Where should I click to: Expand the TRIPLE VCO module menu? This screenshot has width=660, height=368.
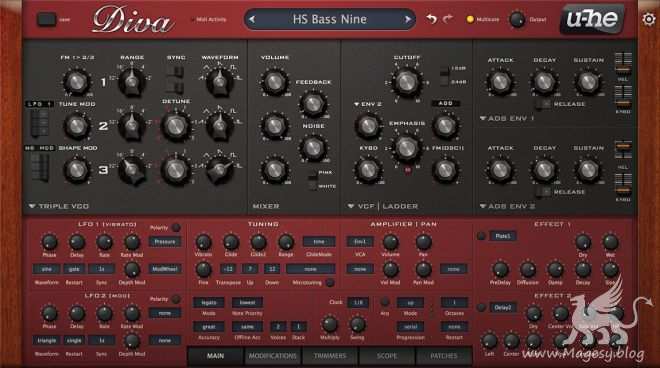59,206
